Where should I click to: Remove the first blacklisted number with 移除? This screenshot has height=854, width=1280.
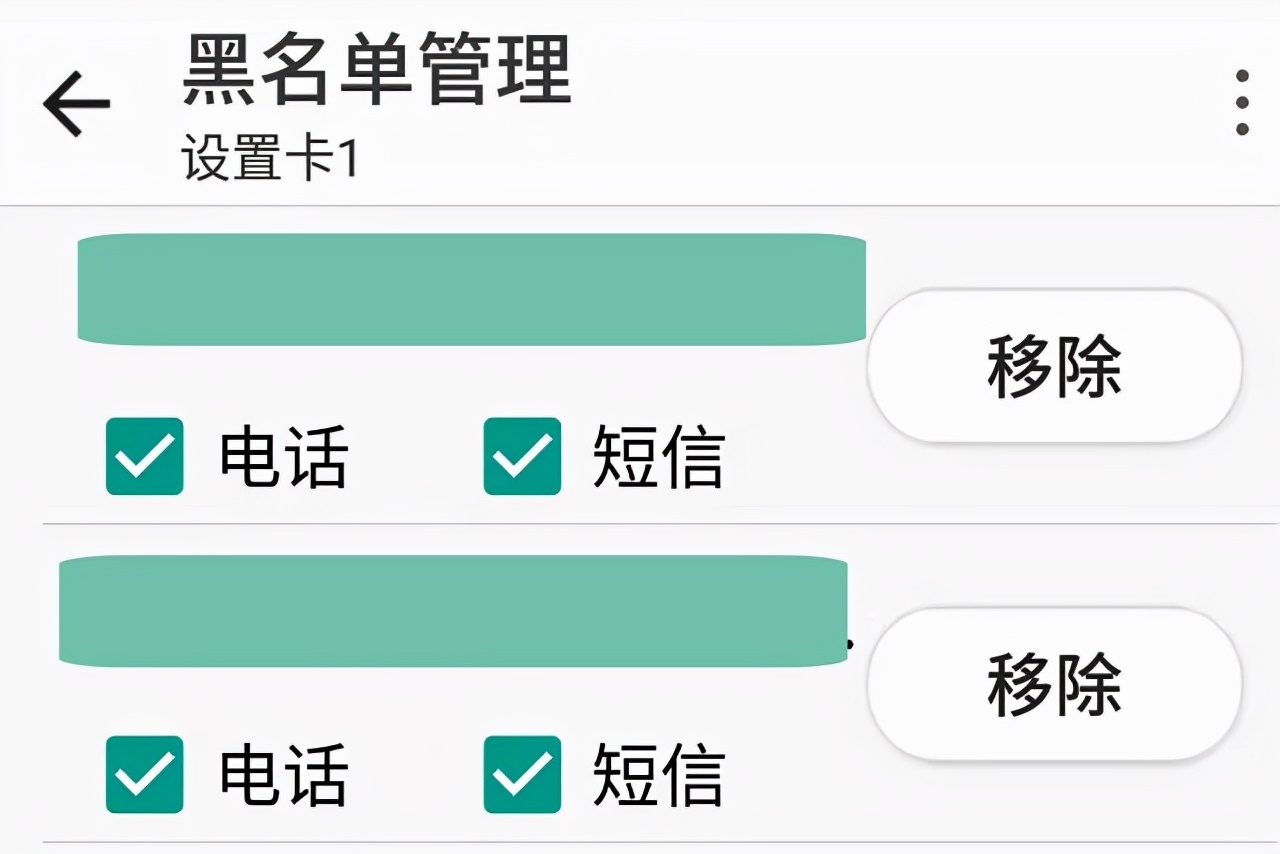pos(1054,366)
